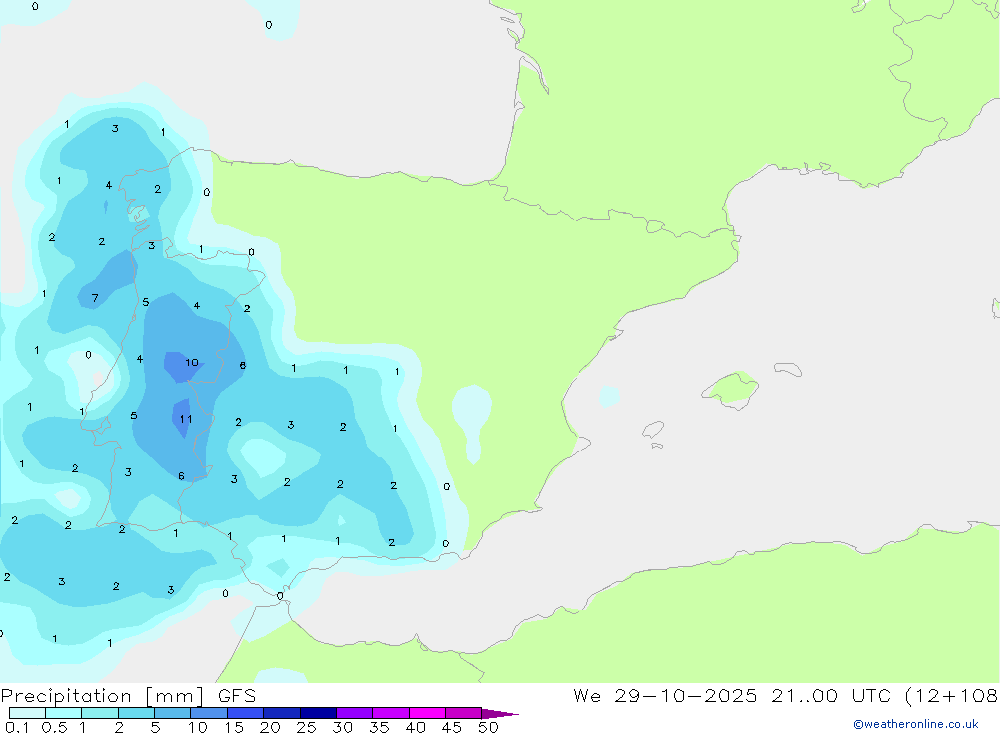Click the 35–40 mm legend color box
1000x733 pixels.
click(x=391, y=713)
